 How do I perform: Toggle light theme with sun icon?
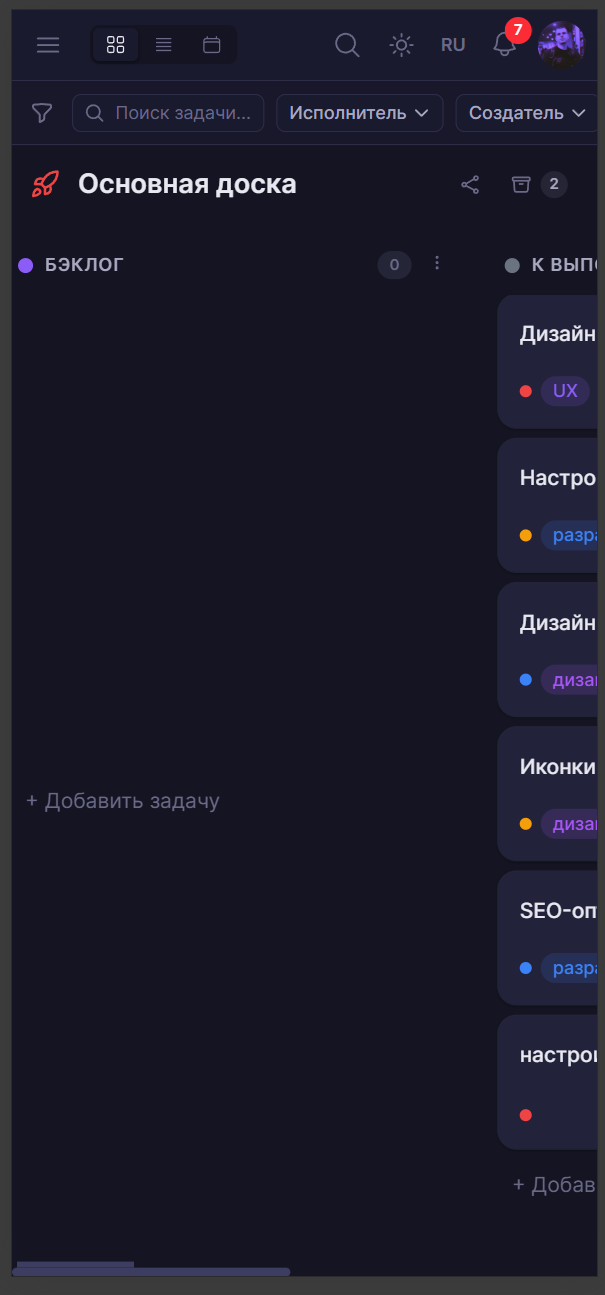pos(401,45)
